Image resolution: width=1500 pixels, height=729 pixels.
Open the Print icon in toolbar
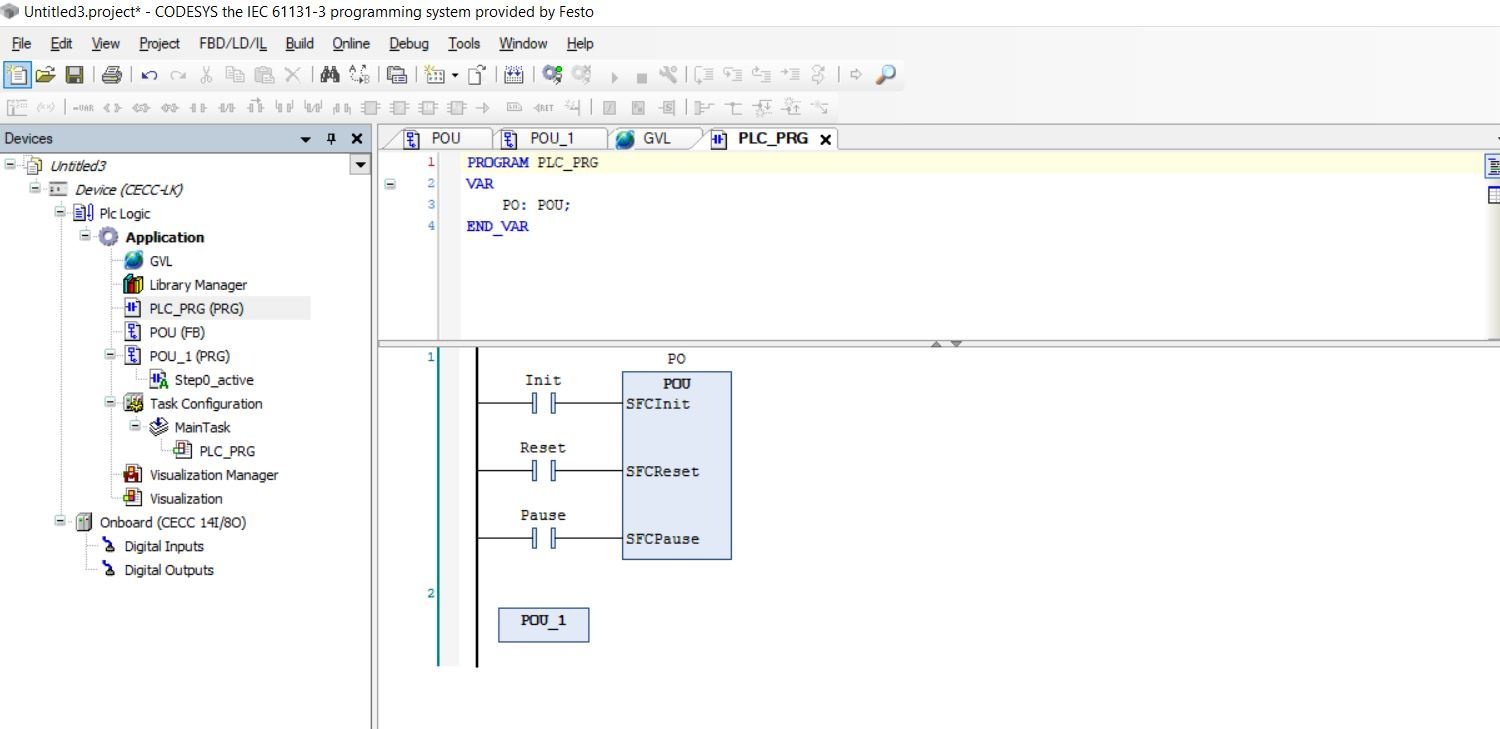pos(112,75)
